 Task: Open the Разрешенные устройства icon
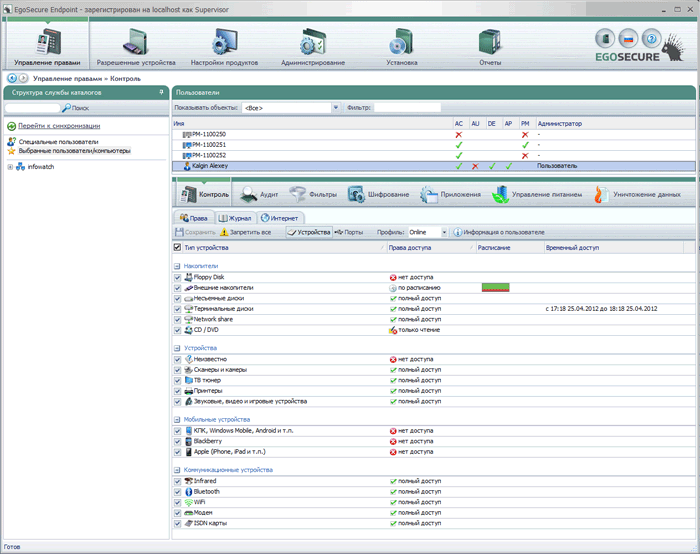[135, 42]
